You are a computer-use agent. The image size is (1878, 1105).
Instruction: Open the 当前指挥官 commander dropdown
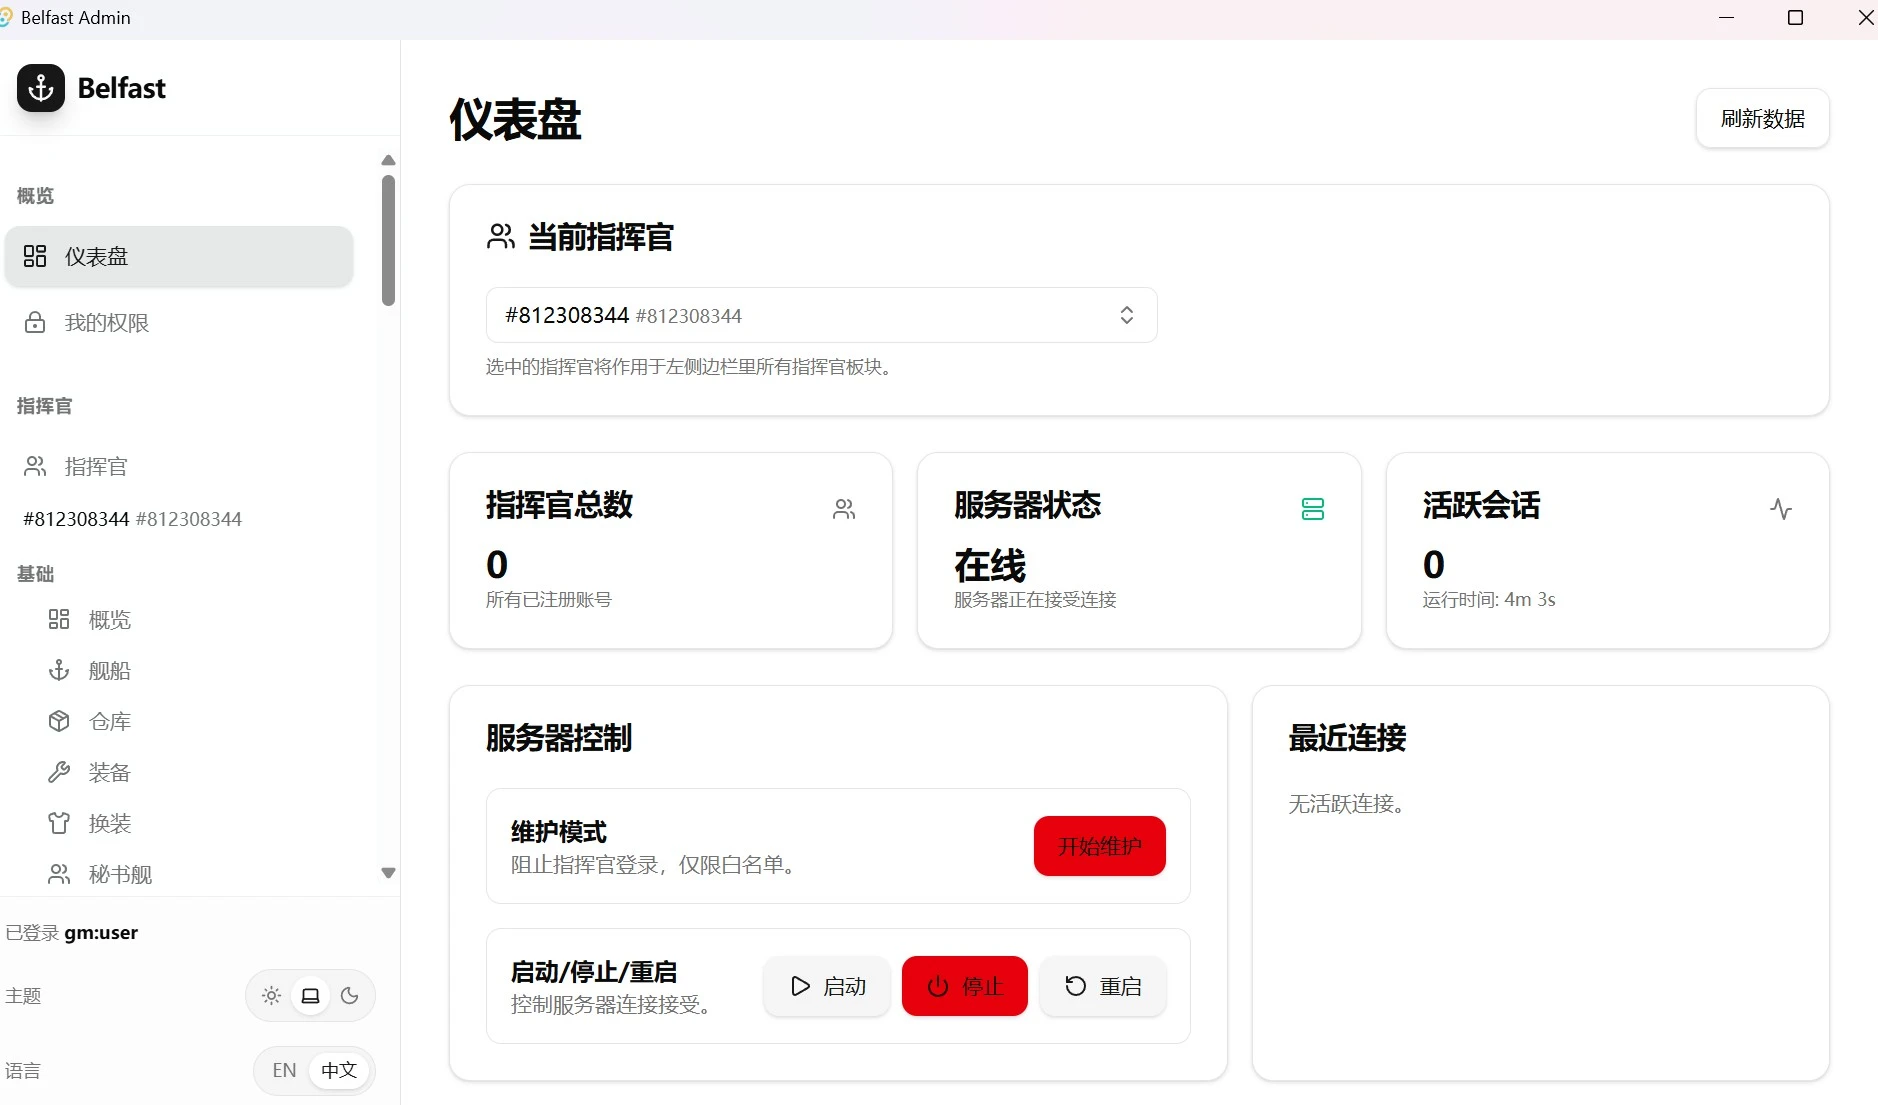pyautogui.click(x=821, y=315)
